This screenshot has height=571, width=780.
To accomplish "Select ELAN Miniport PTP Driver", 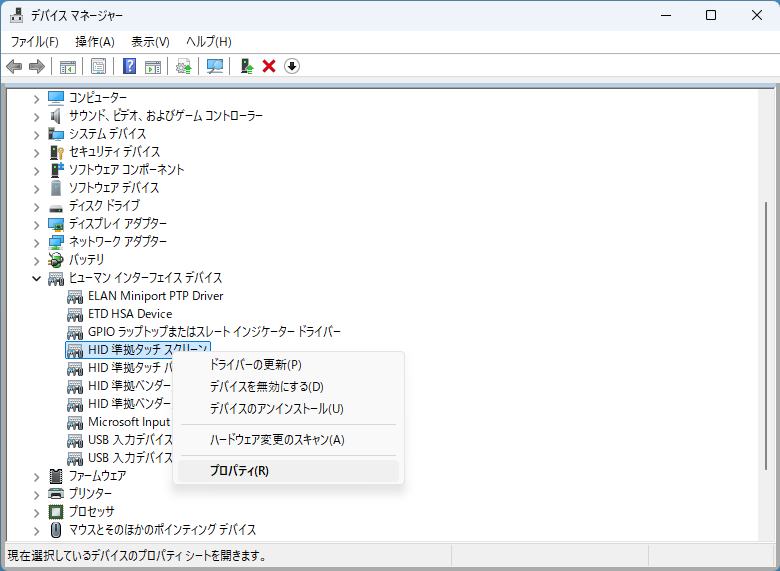I will 155,296.
